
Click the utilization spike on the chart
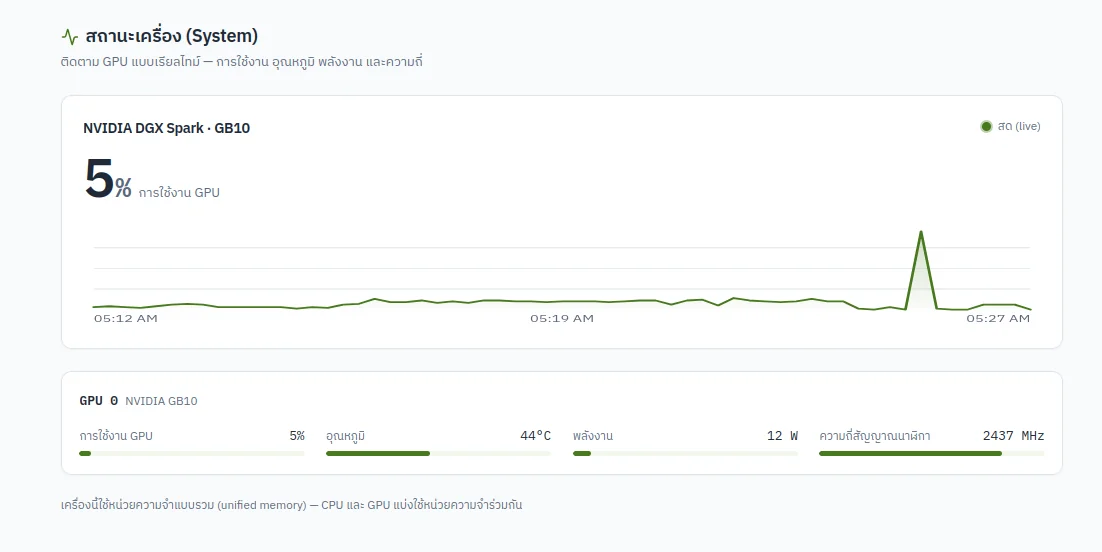pos(921,270)
